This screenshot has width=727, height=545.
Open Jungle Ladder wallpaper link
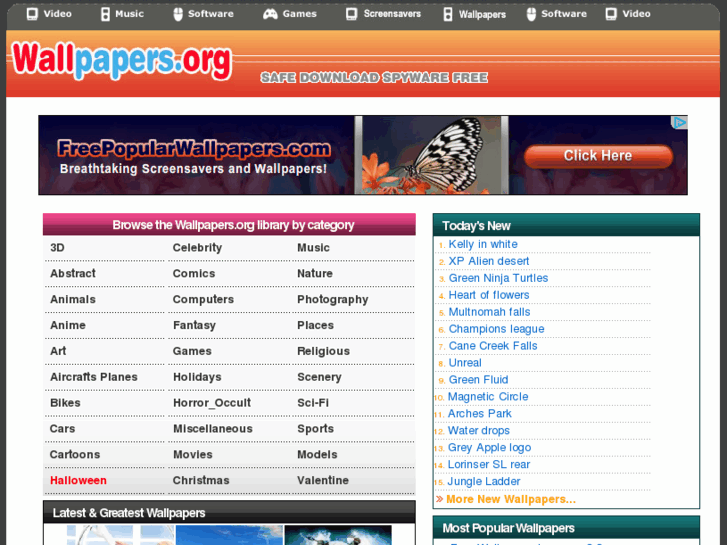(x=484, y=481)
